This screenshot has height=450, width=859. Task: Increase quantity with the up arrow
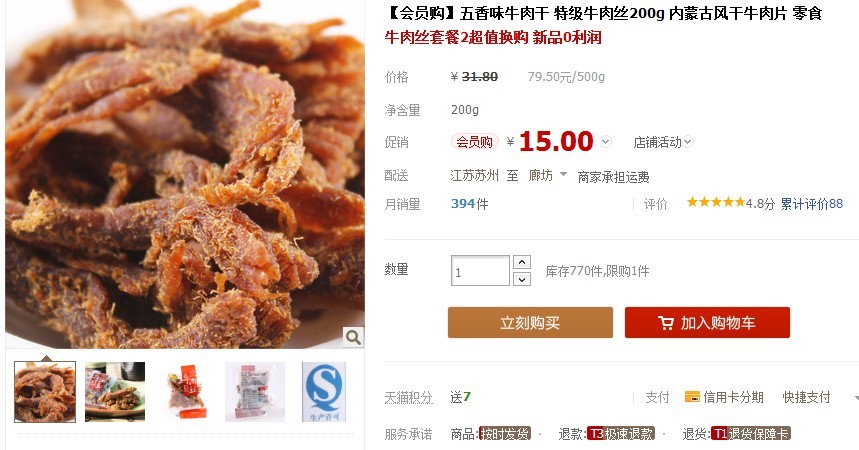pyautogui.click(x=522, y=262)
